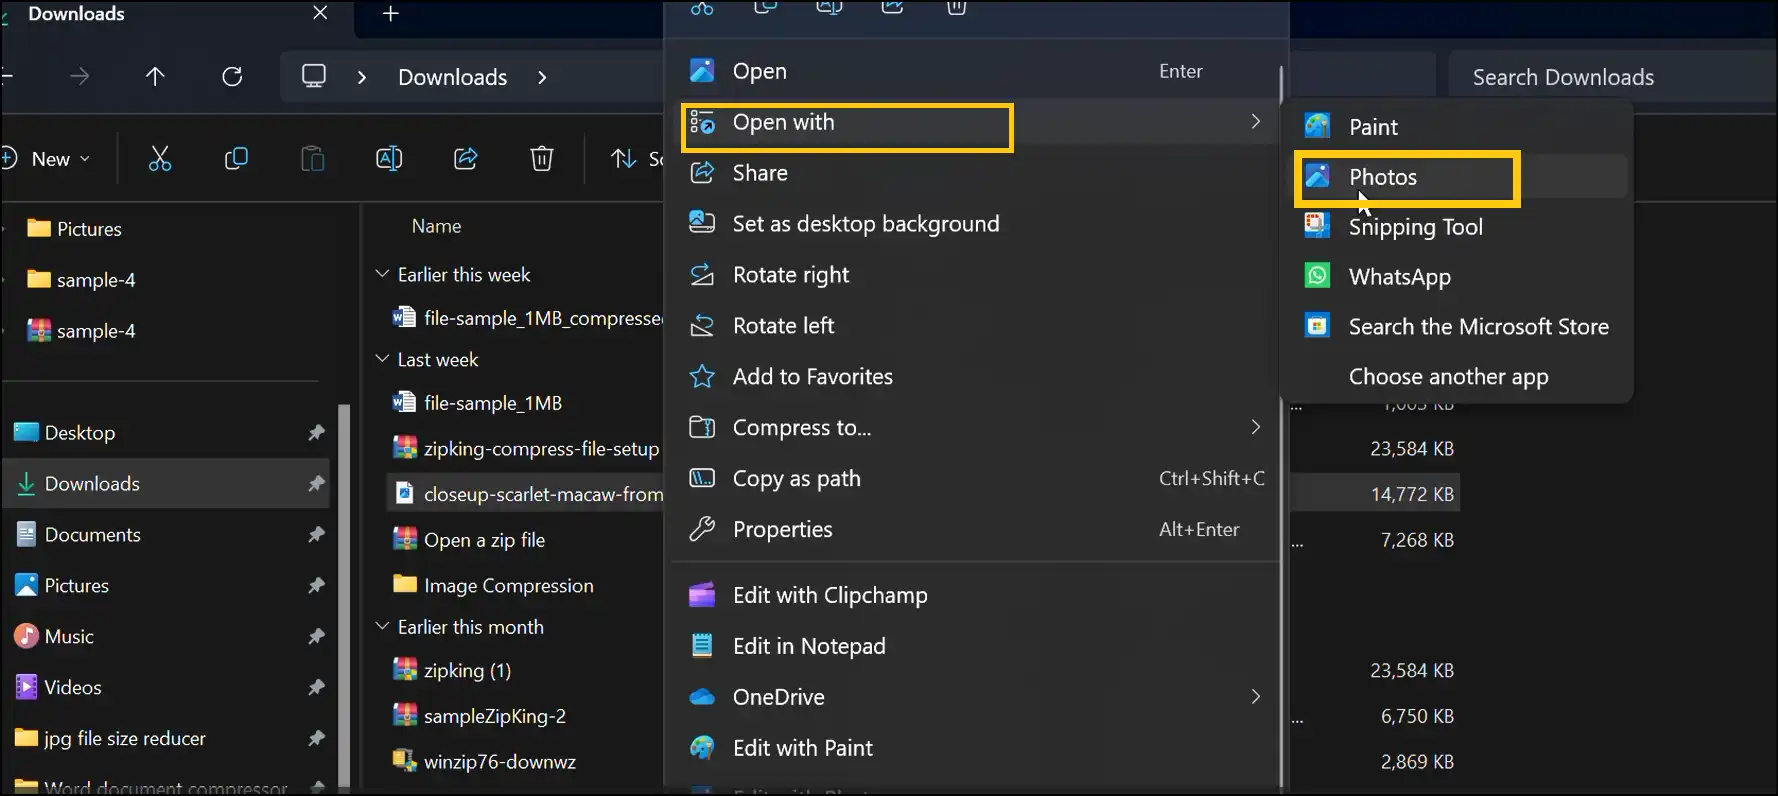Expand the OneDrive submenu
Screen dimensions: 1778x796
(975, 698)
